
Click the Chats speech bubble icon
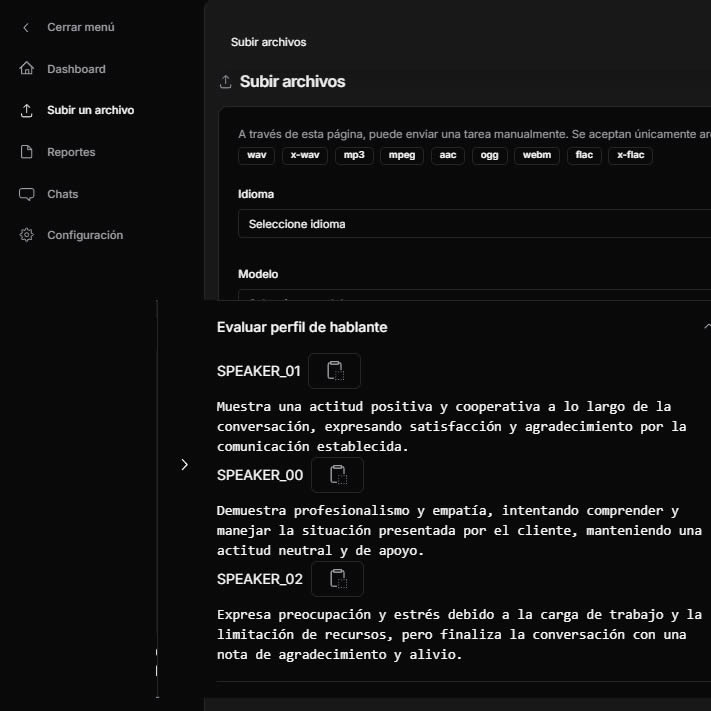tap(27, 194)
